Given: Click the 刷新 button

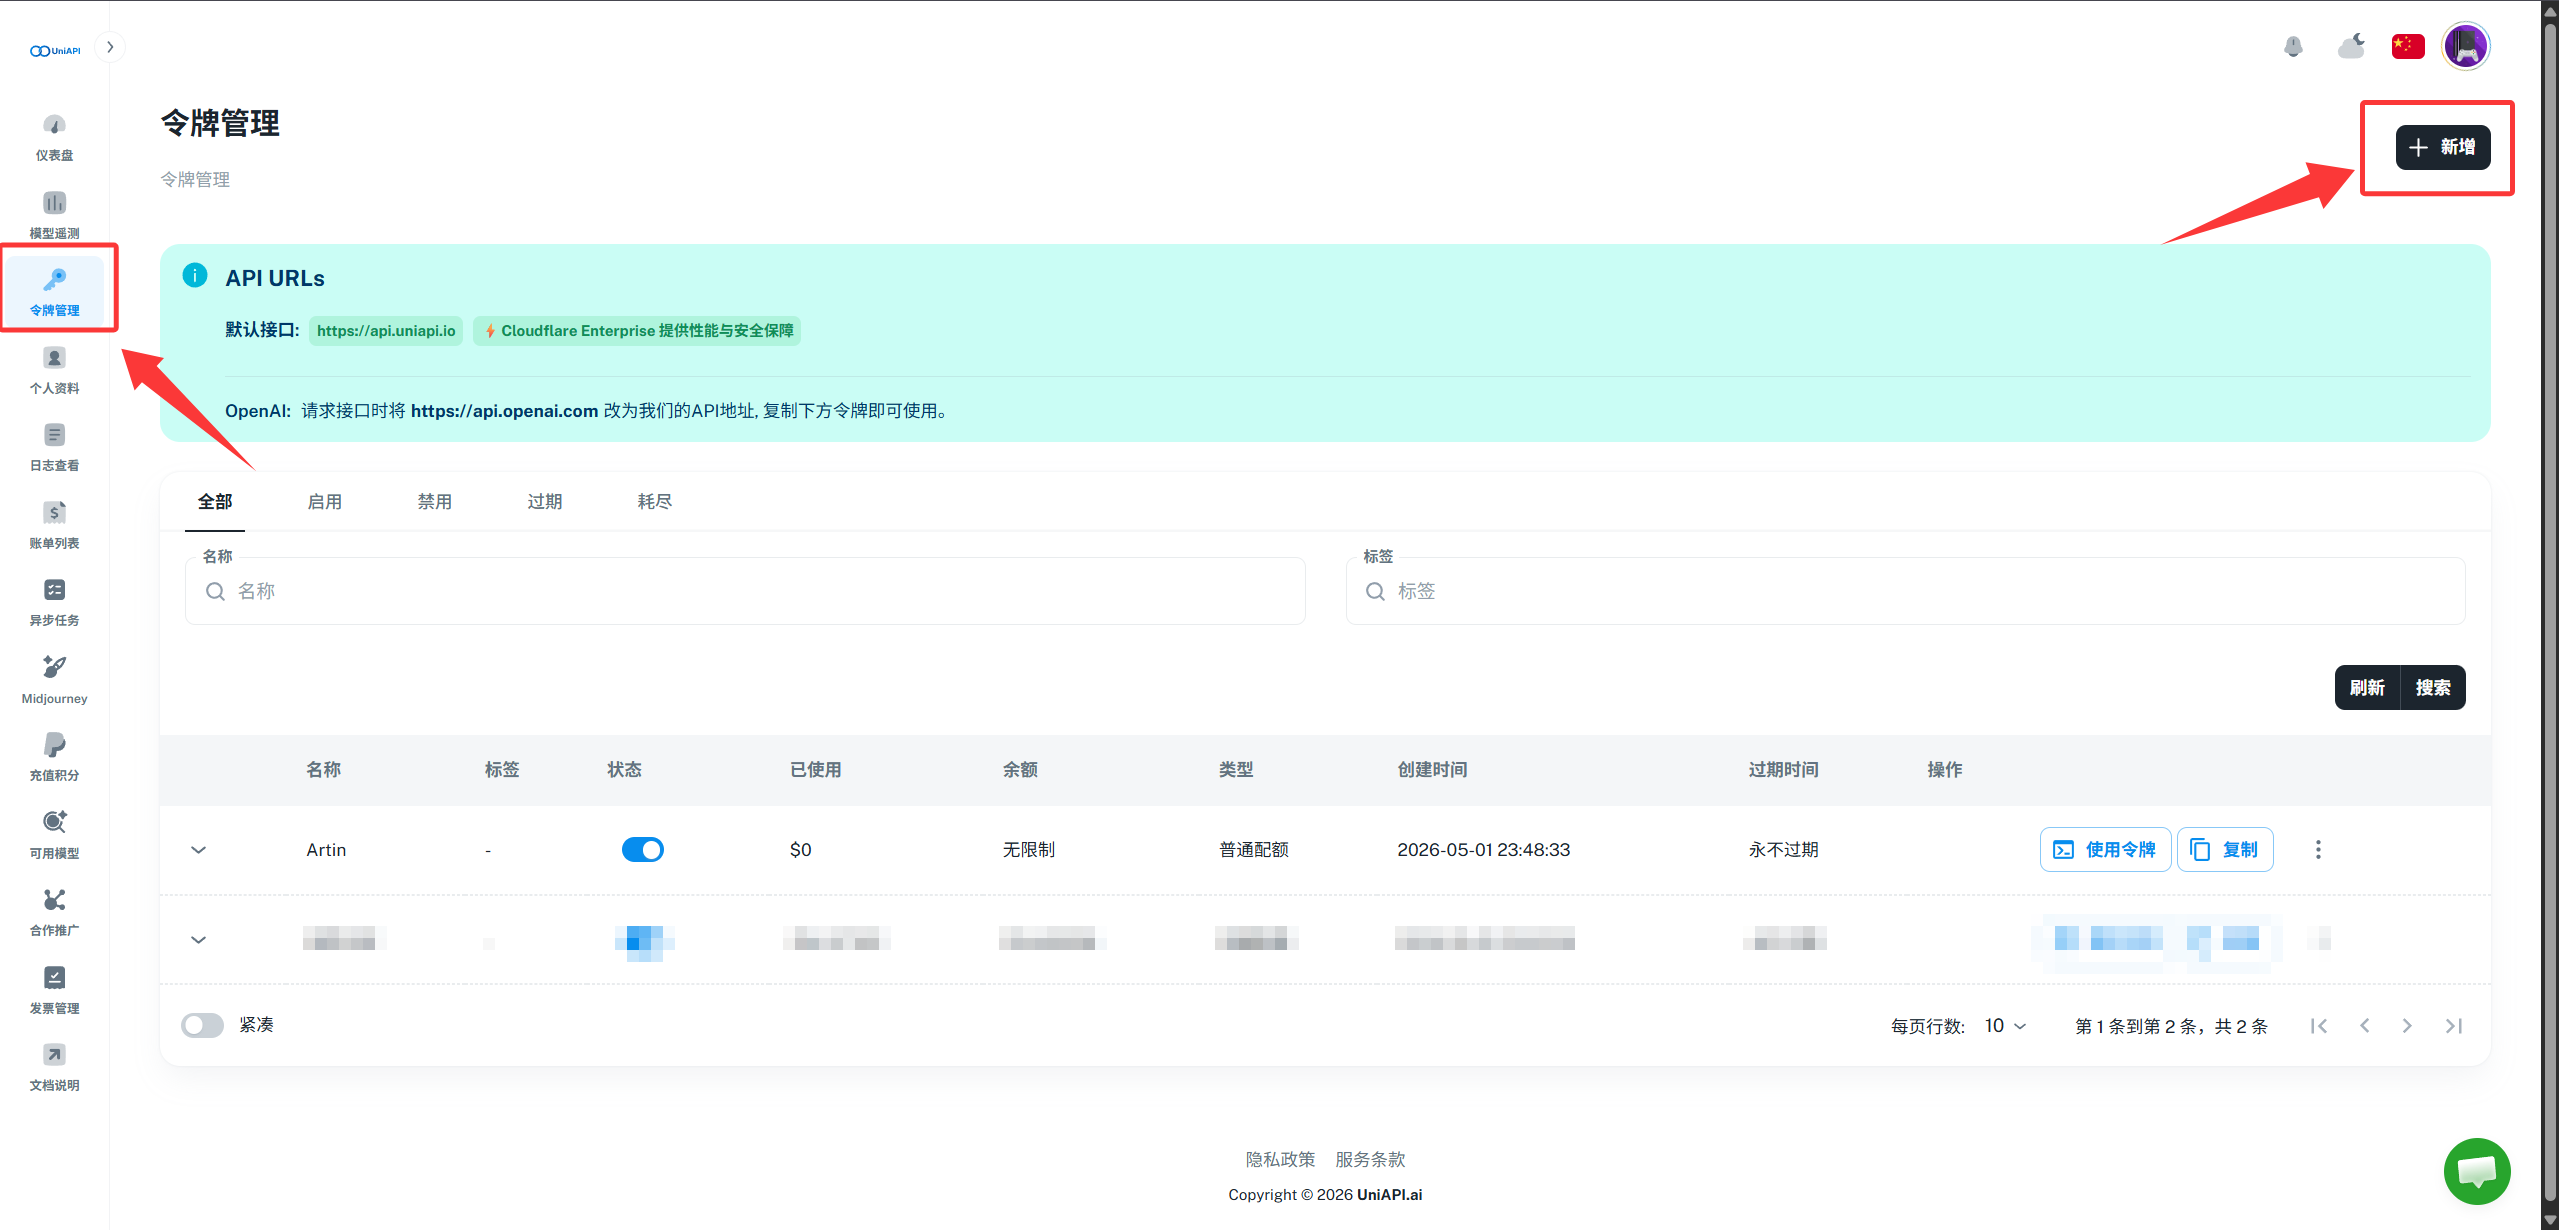Looking at the screenshot, I should click(x=2367, y=688).
